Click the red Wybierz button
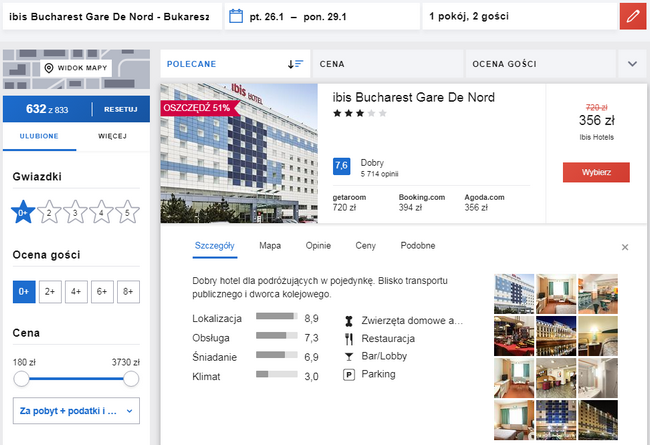 [596, 172]
